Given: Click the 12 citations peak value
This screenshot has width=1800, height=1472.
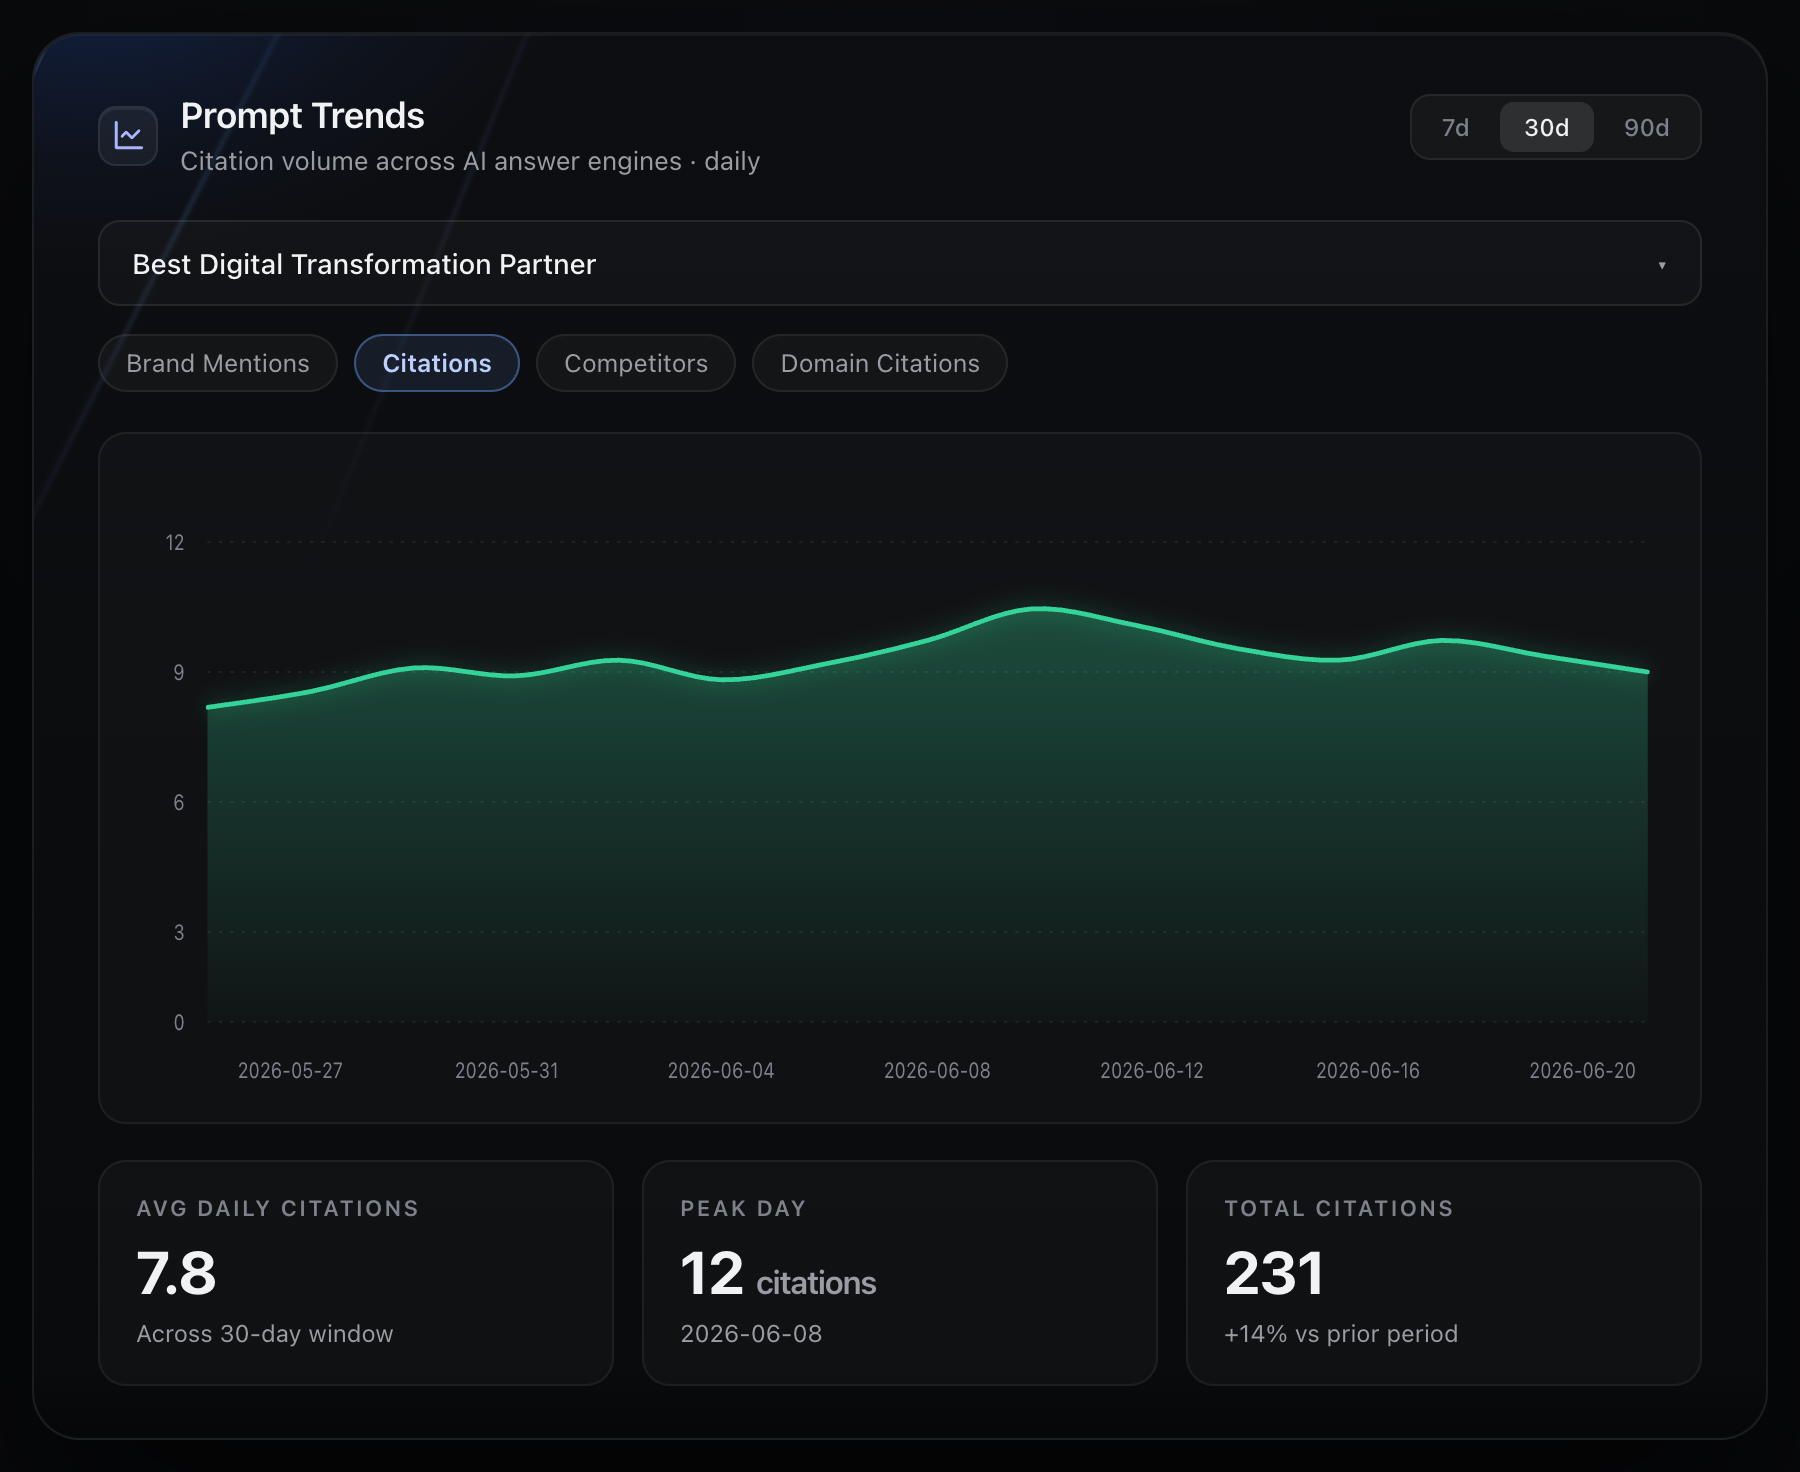Looking at the screenshot, I should (778, 1275).
